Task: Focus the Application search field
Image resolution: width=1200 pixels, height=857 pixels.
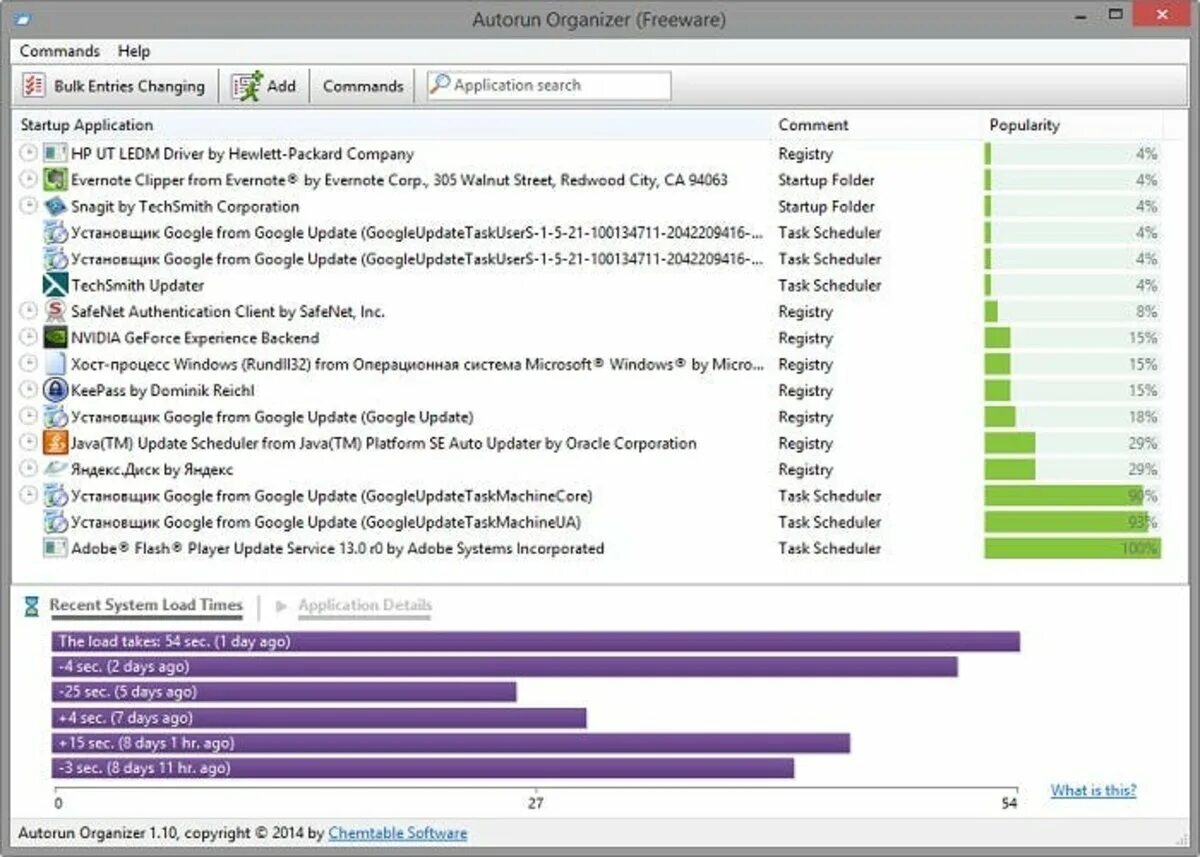Action: (549, 86)
